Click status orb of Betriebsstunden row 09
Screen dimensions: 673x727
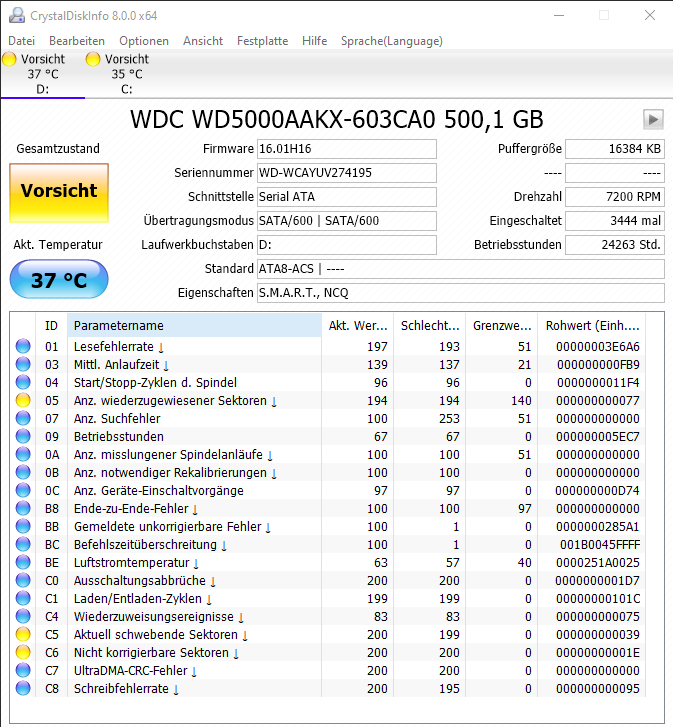(23, 436)
